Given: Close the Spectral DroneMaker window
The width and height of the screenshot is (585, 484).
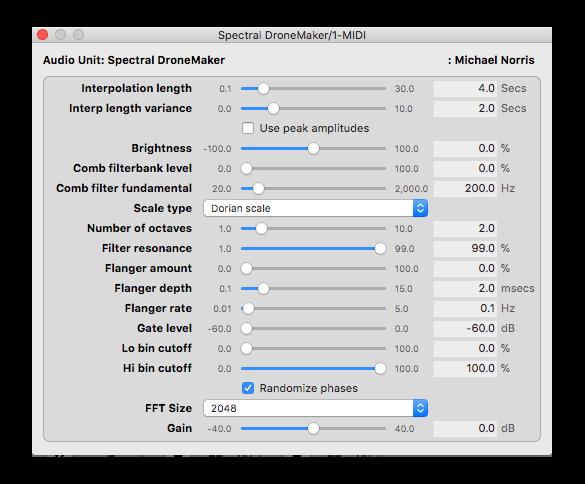Looking at the screenshot, I should click(x=43, y=35).
